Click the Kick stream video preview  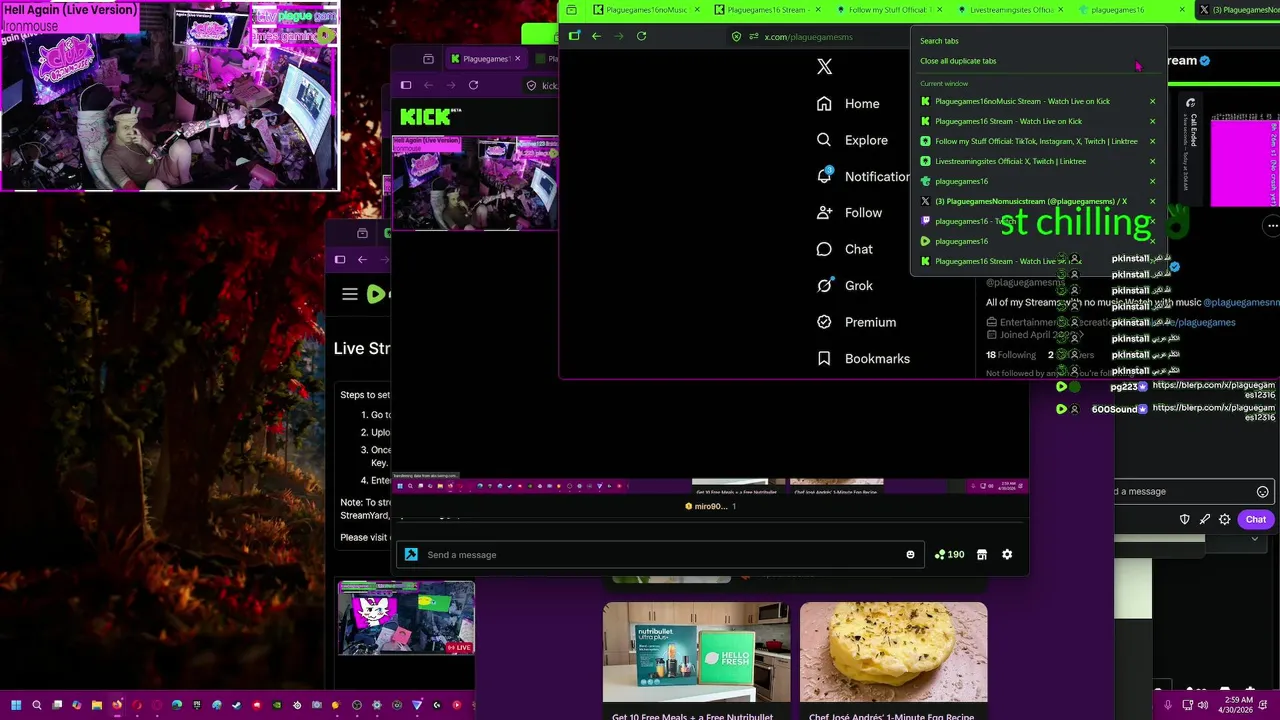475,183
